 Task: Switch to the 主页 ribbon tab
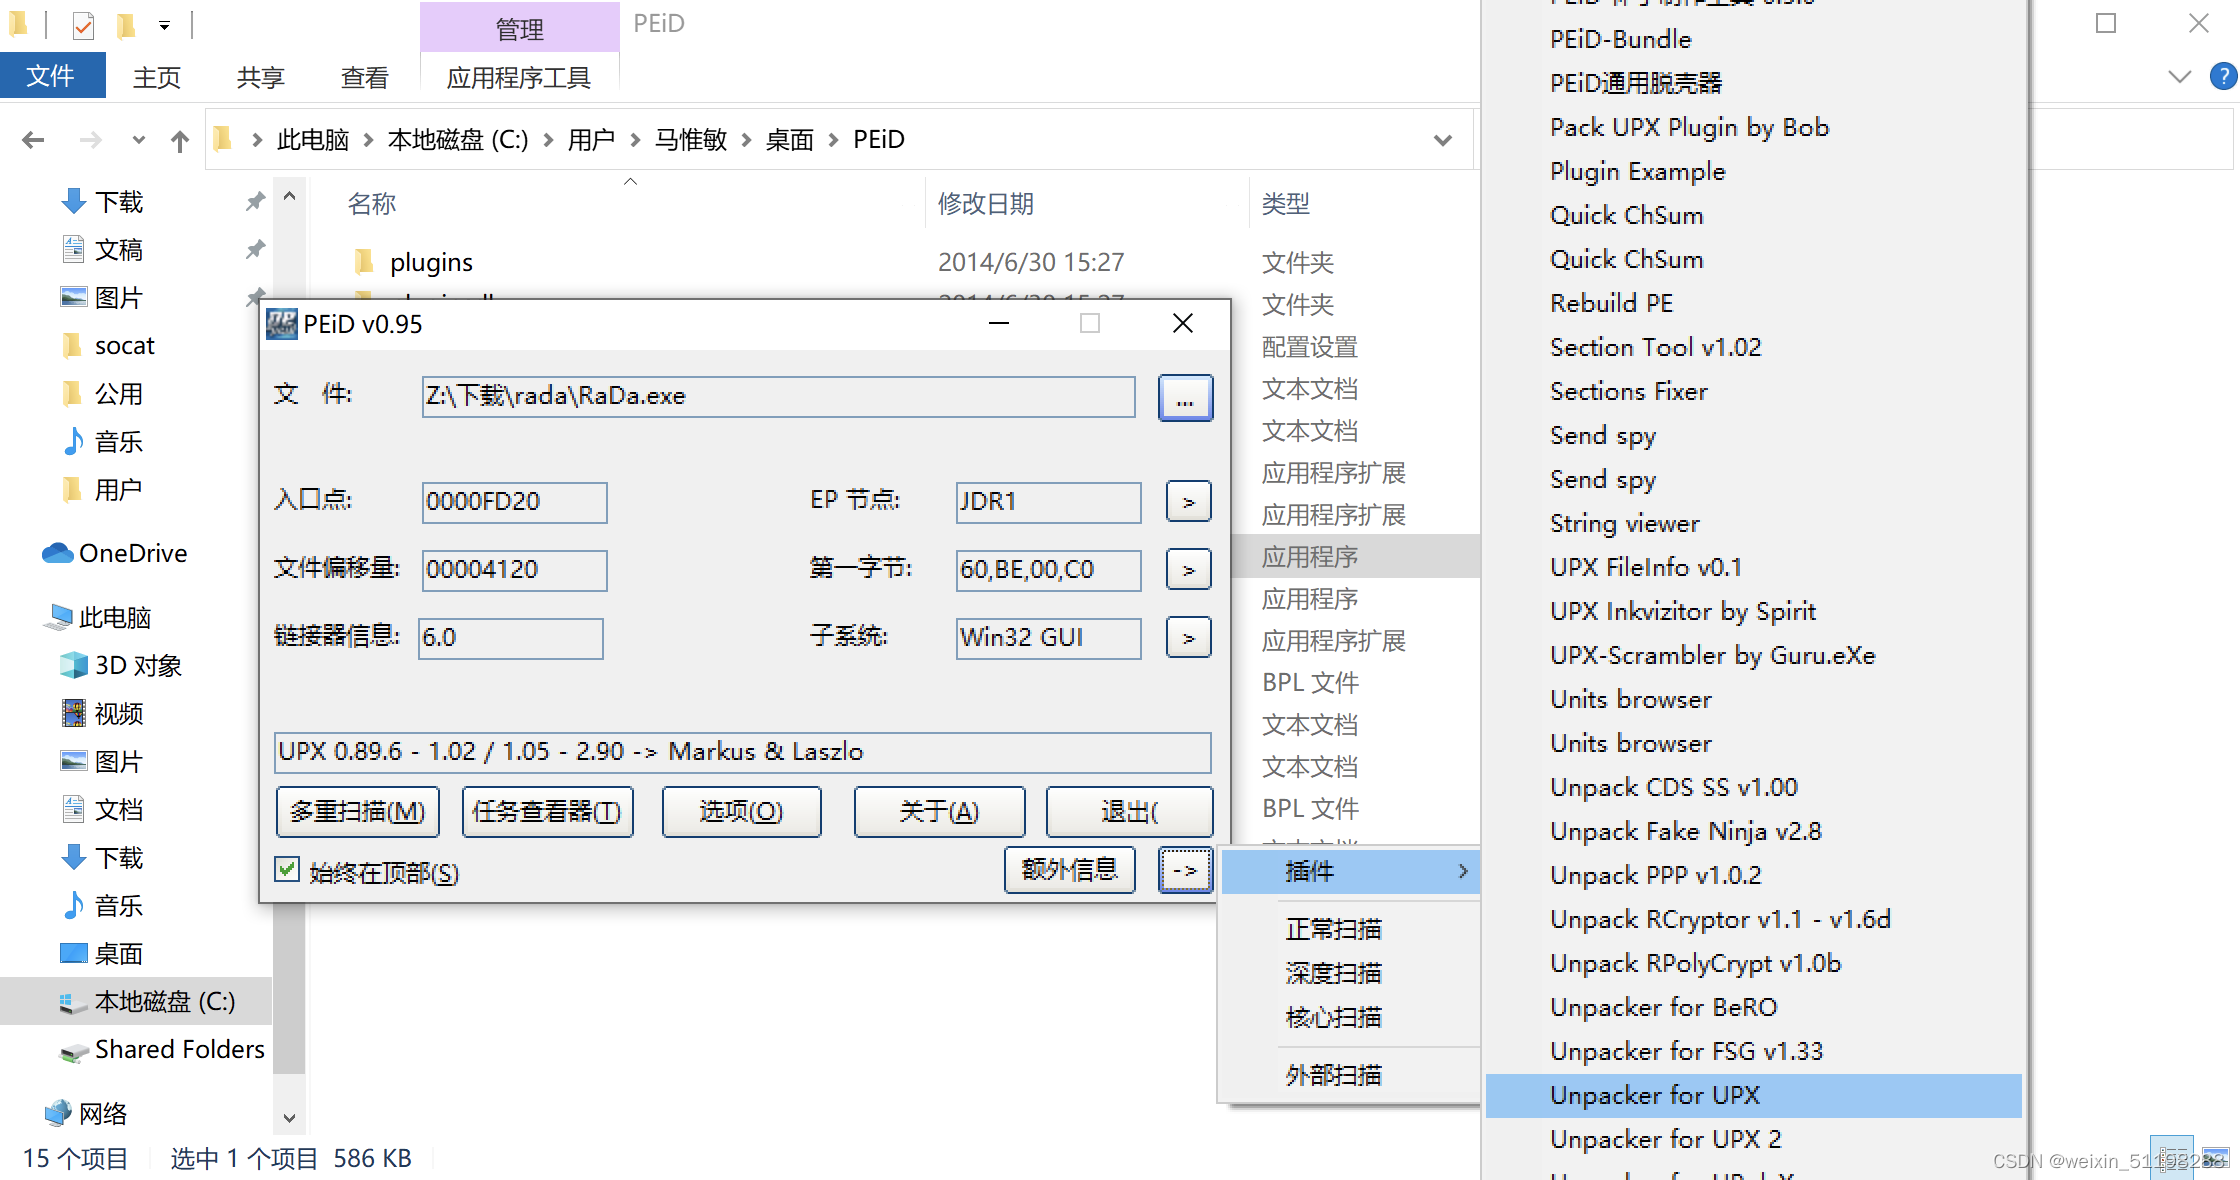(x=157, y=77)
